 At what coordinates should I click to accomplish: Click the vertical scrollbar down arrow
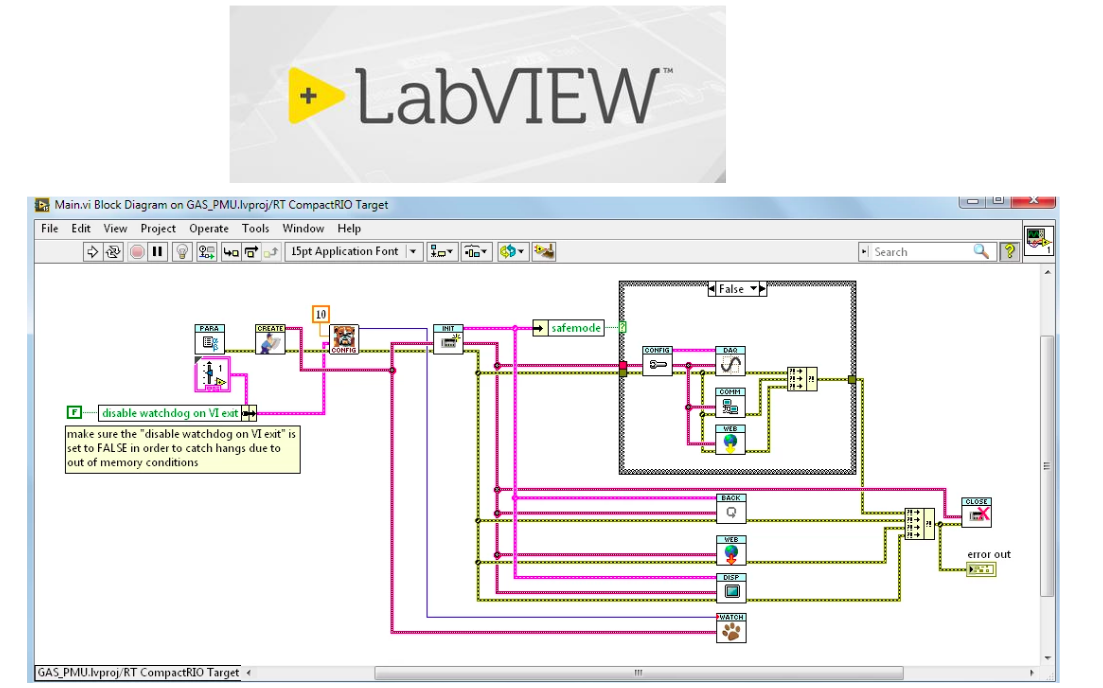point(1047,657)
